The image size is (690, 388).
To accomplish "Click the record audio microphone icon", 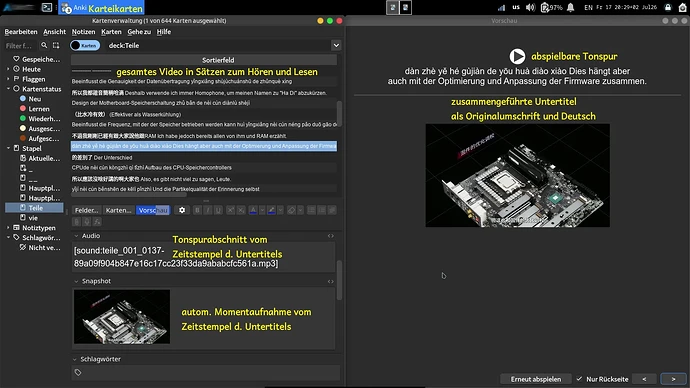I will pyautogui.click(x=87, y=222).
